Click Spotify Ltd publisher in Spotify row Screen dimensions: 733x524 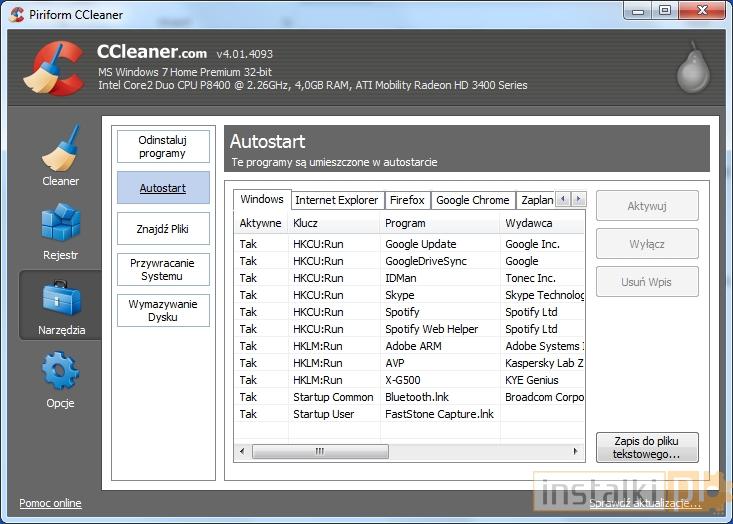click(x=531, y=312)
